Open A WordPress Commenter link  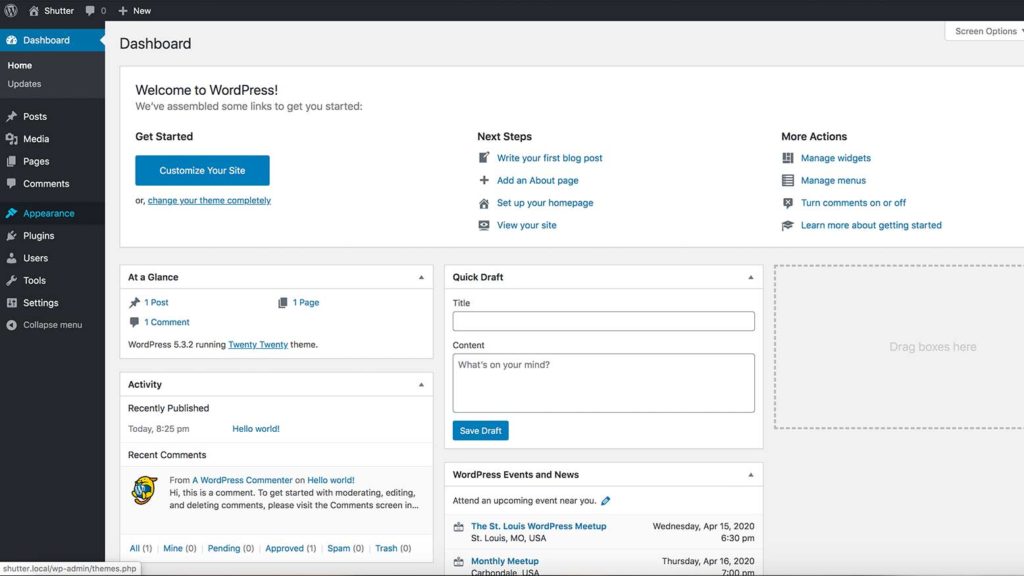click(x=242, y=480)
